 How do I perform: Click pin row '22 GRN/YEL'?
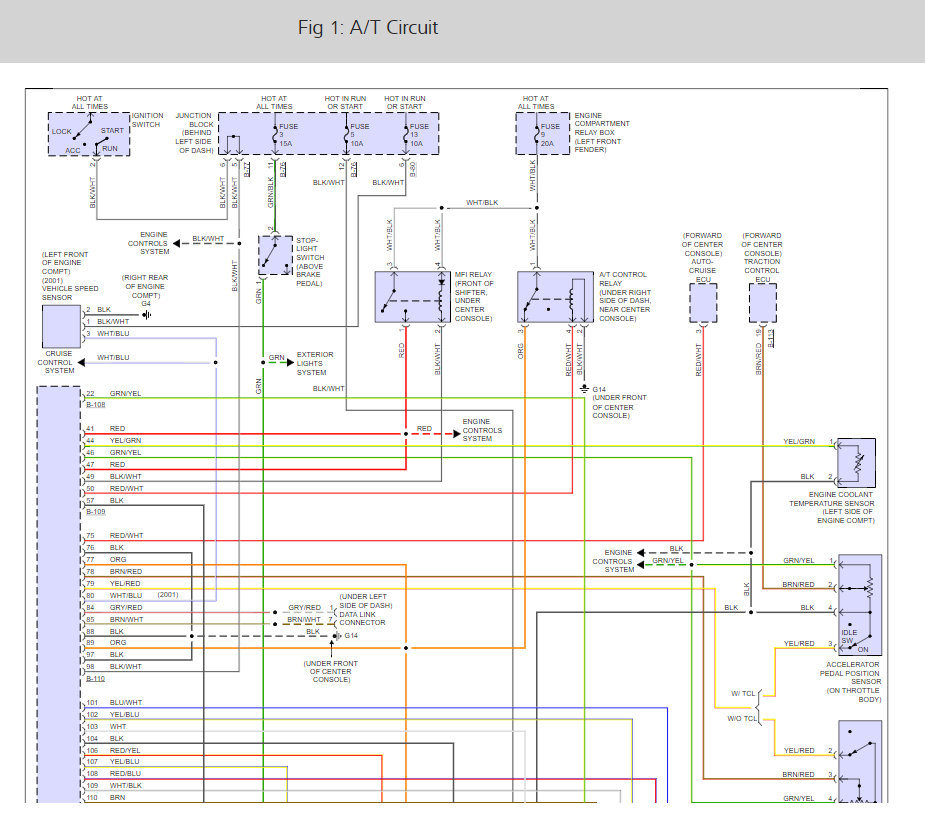point(113,393)
